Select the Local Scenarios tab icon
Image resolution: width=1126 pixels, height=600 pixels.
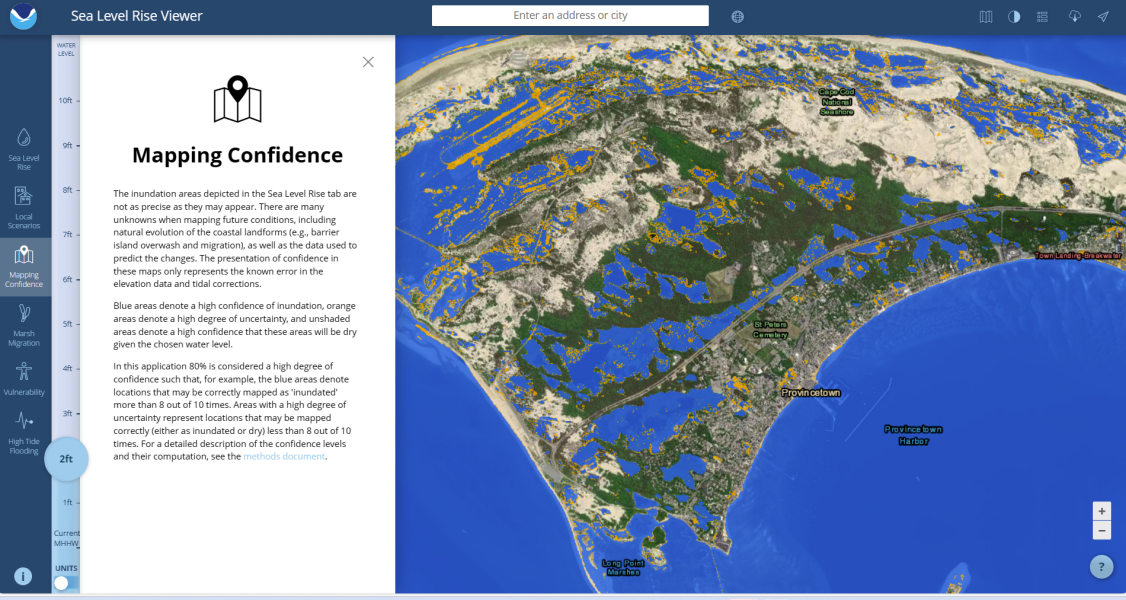25,205
